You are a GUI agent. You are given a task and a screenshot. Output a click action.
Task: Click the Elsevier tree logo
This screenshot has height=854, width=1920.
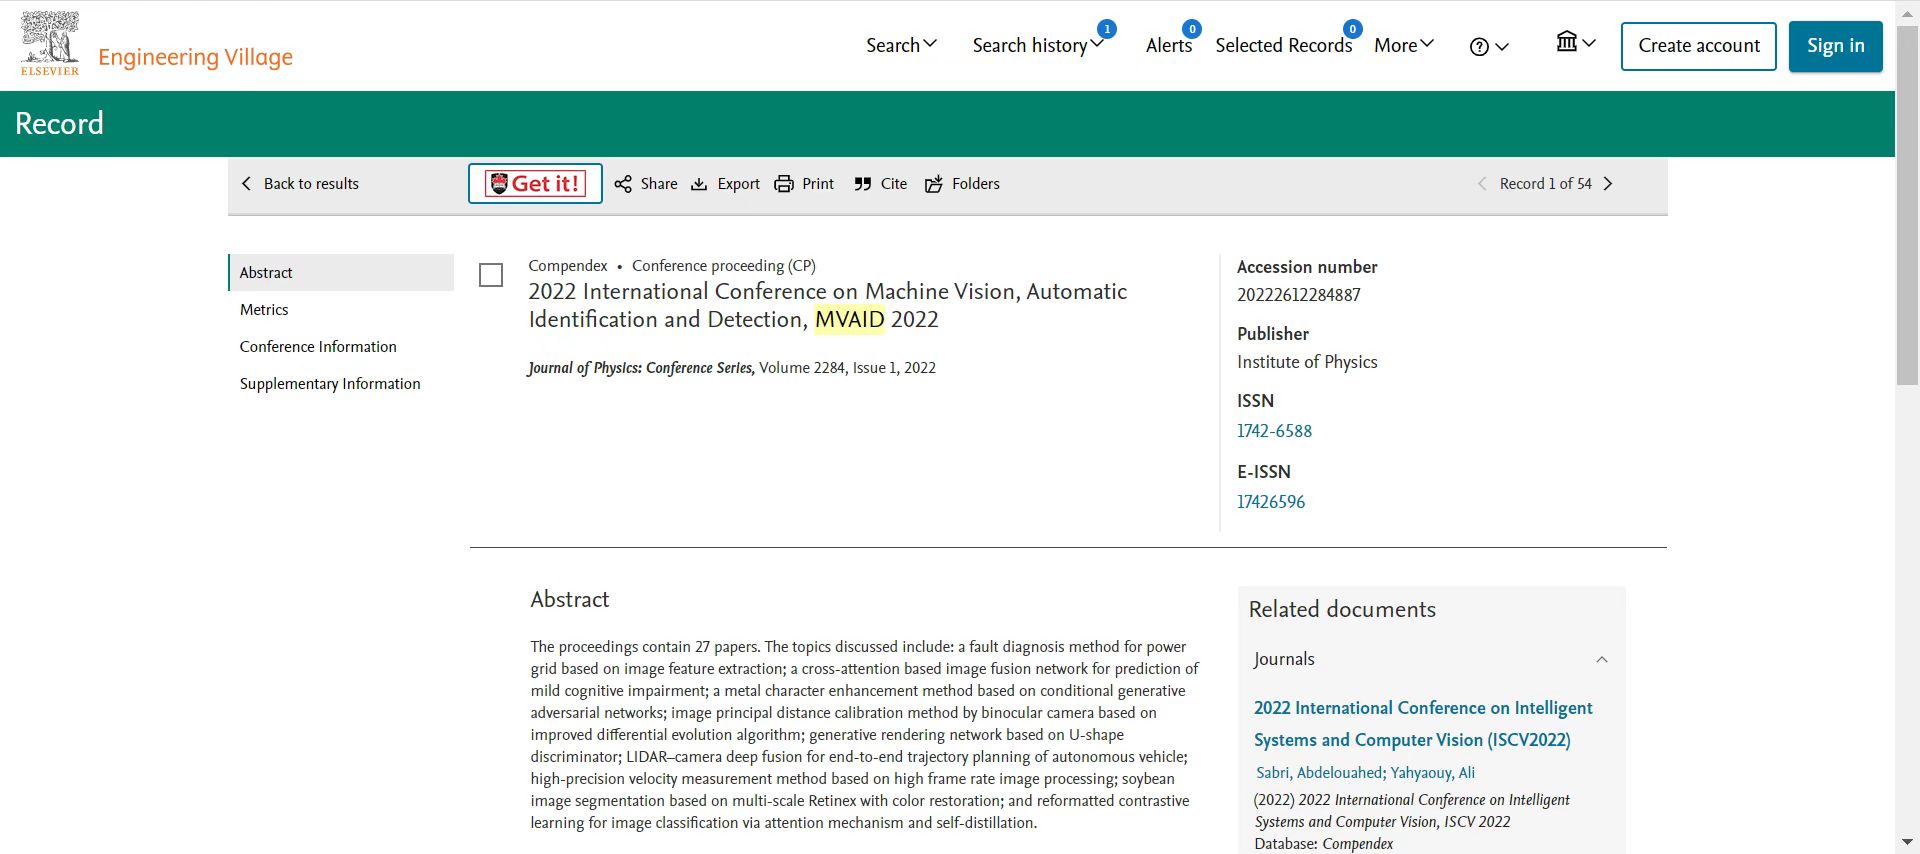click(50, 43)
